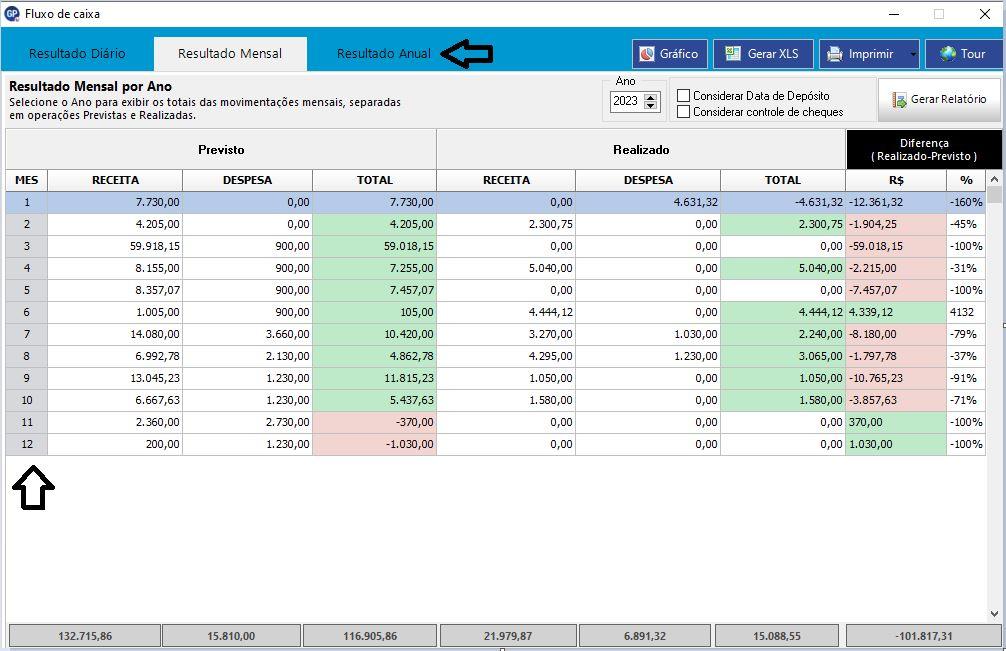
Task: Click the 21.979,87 footer total
Action: 508,636
